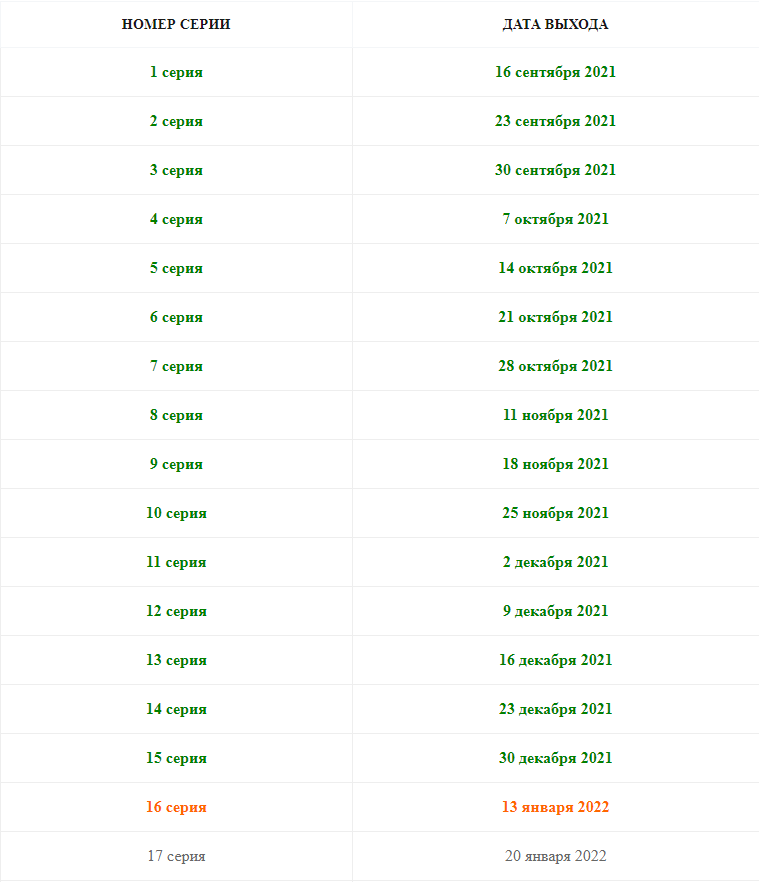759x882 pixels.
Task: Open the 4 серия row
Action: coord(176,219)
